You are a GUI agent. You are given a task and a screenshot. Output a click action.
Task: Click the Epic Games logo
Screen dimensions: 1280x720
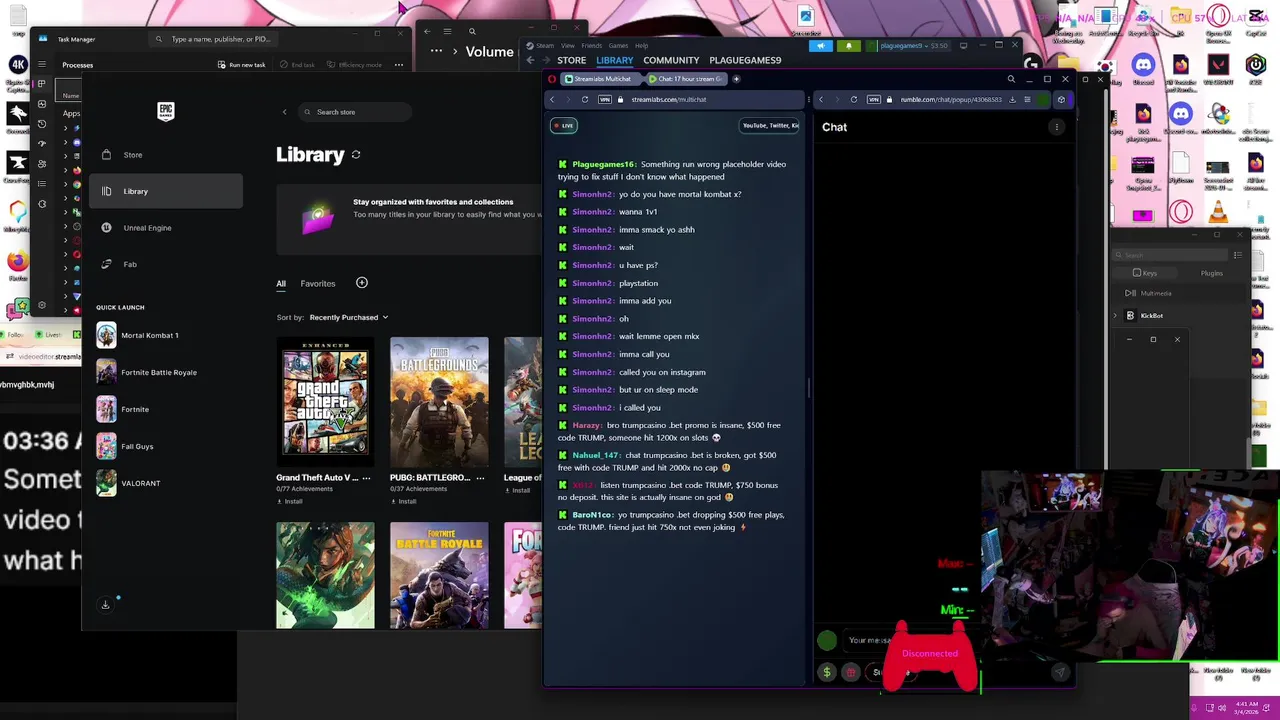point(166,111)
